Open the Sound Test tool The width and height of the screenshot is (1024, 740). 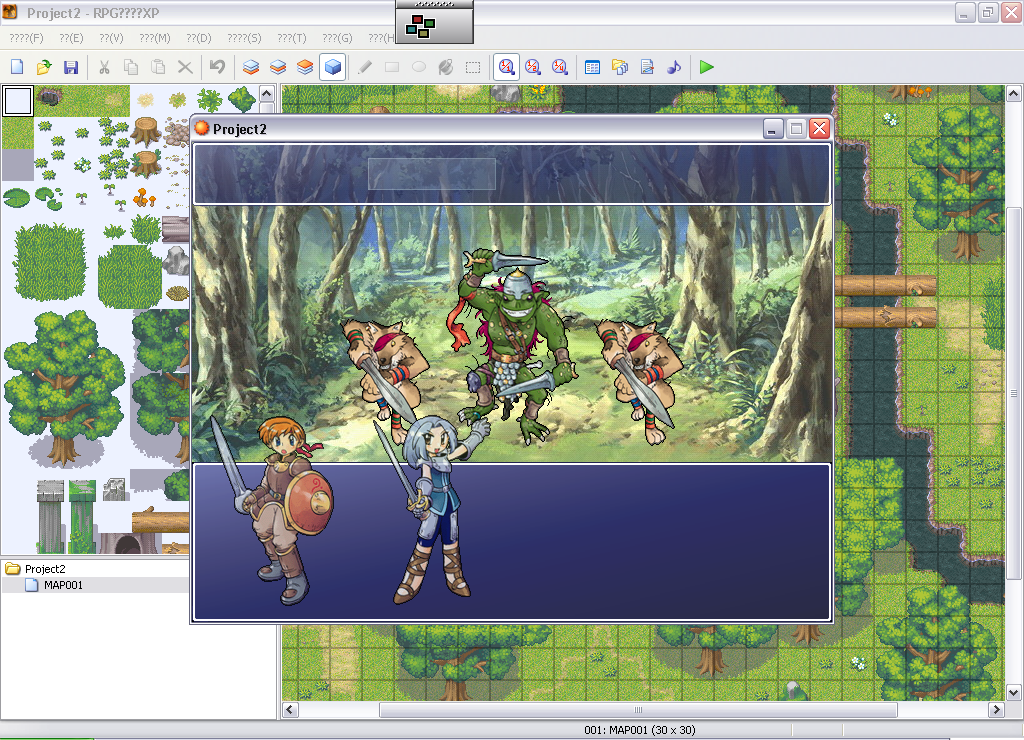(x=673, y=67)
